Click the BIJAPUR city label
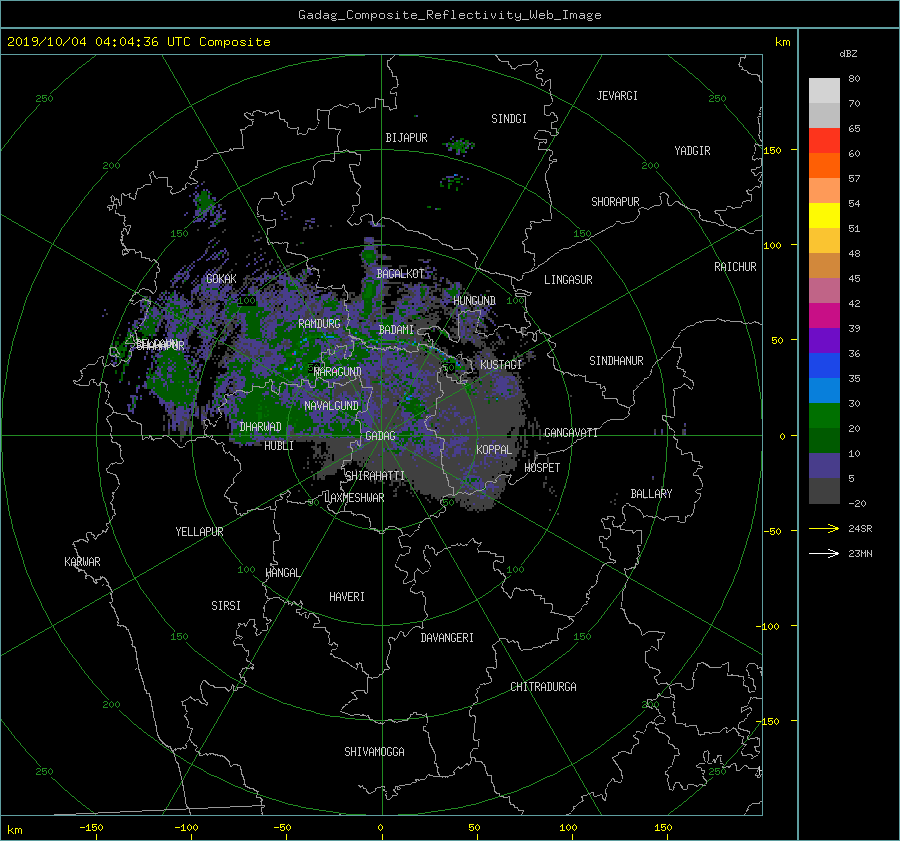Image resolution: width=900 pixels, height=841 pixels. [406, 138]
